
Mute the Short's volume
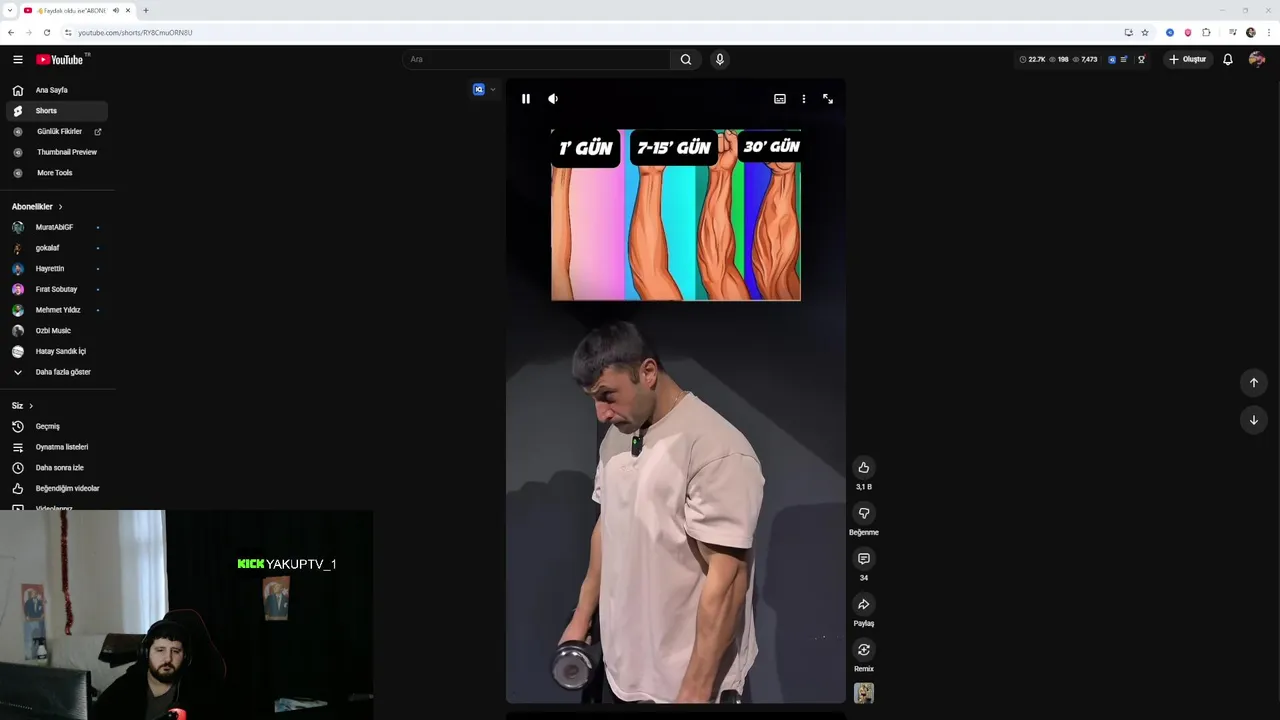(x=553, y=99)
